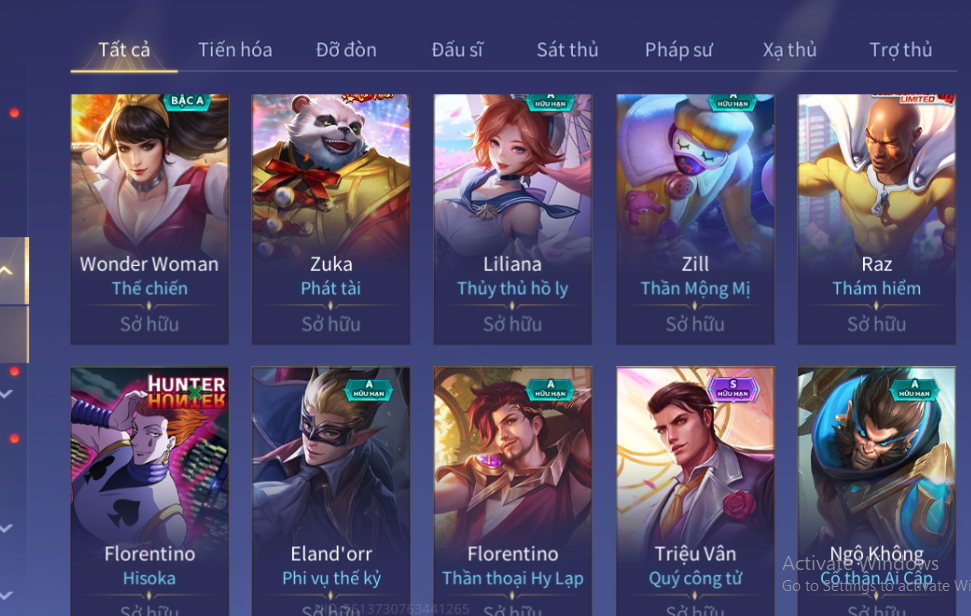Click the A badge on Ngộ Không card
Image resolution: width=971 pixels, height=616 pixels.
(x=915, y=389)
